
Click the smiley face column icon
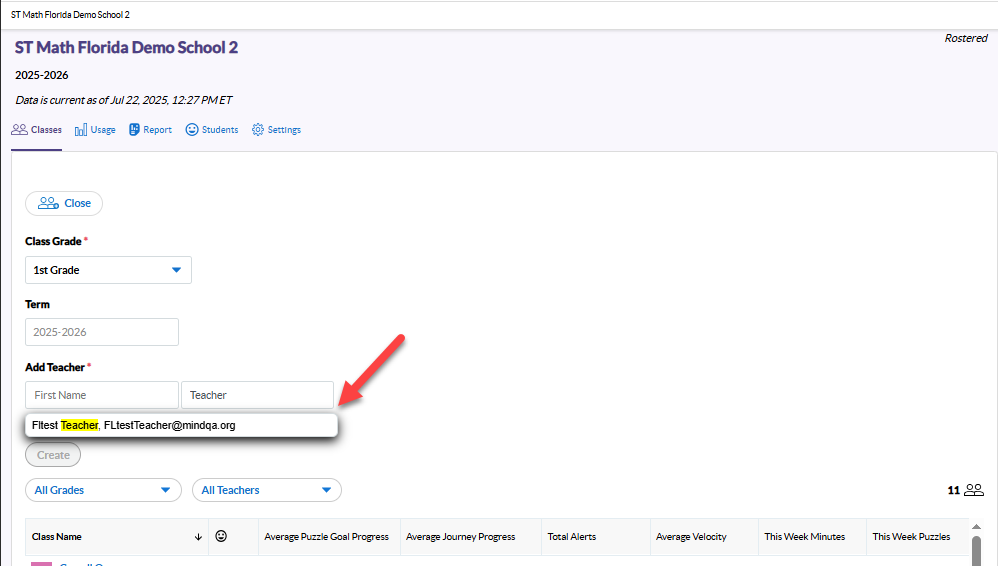coord(221,536)
